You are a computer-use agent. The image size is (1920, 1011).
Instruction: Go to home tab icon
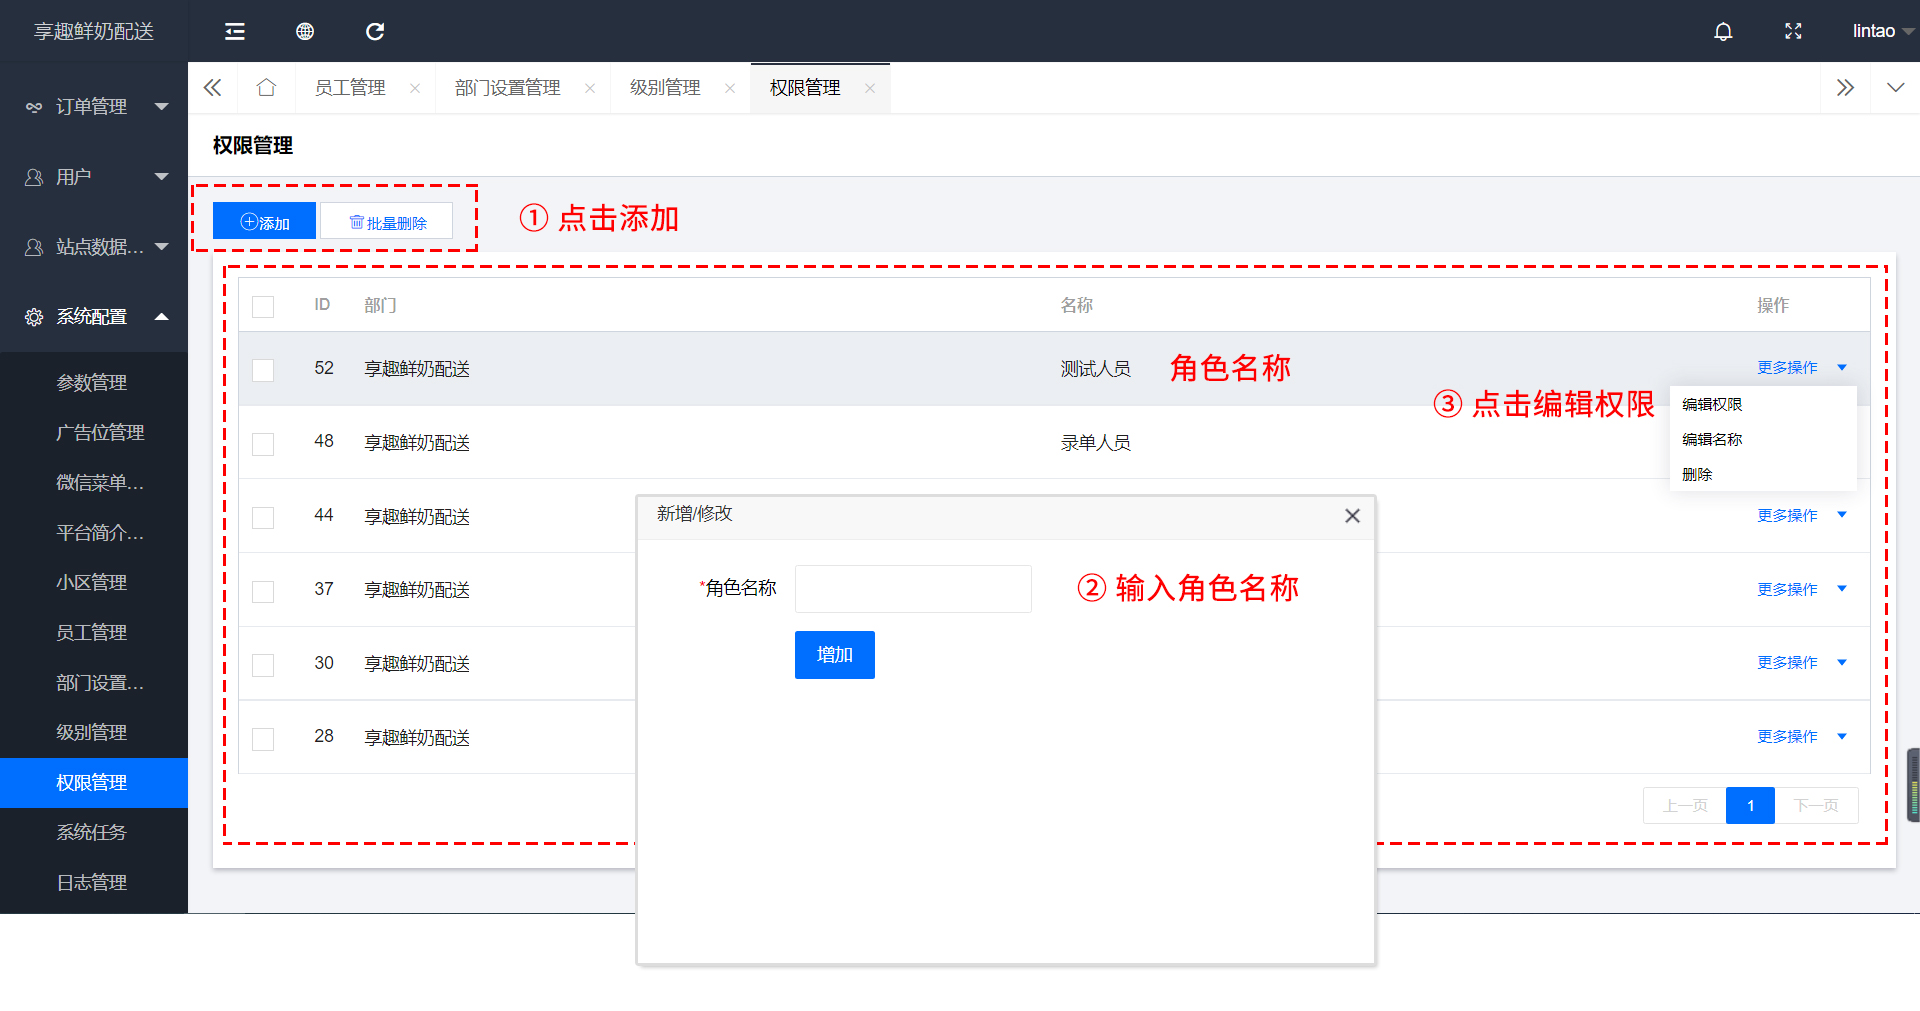[x=266, y=88]
